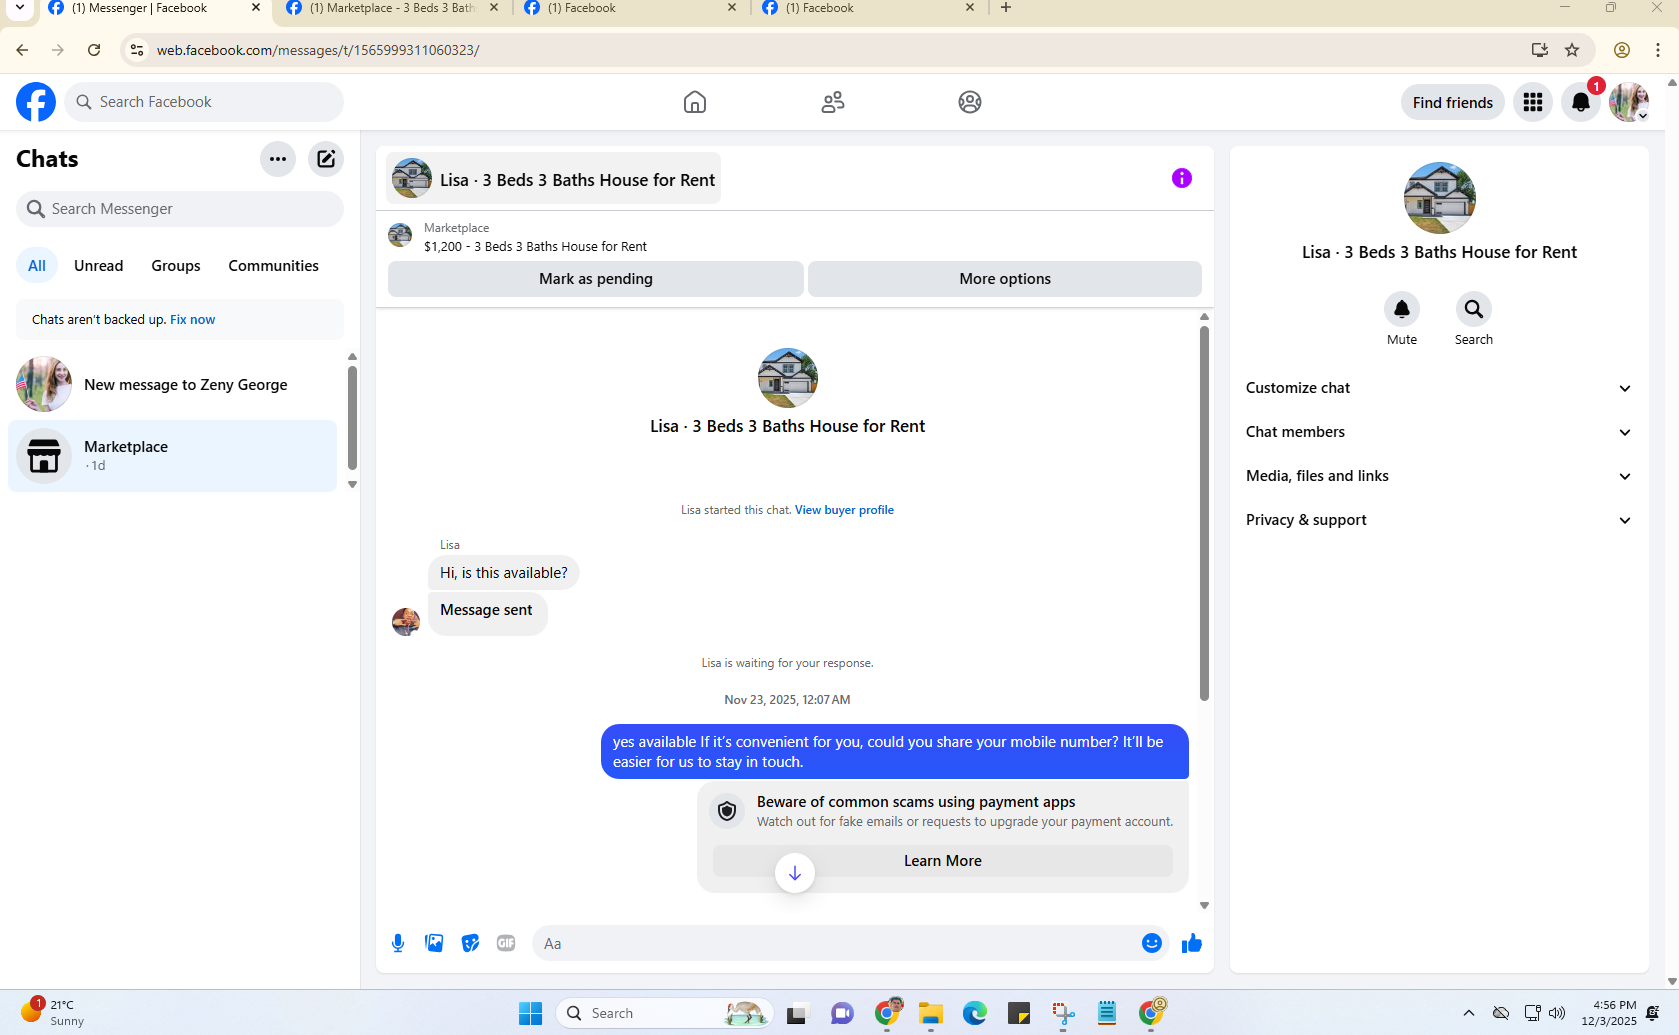Open File Explorer from taskbar
Image resolution: width=1679 pixels, height=1035 pixels.
click(x=931, y=1013)
